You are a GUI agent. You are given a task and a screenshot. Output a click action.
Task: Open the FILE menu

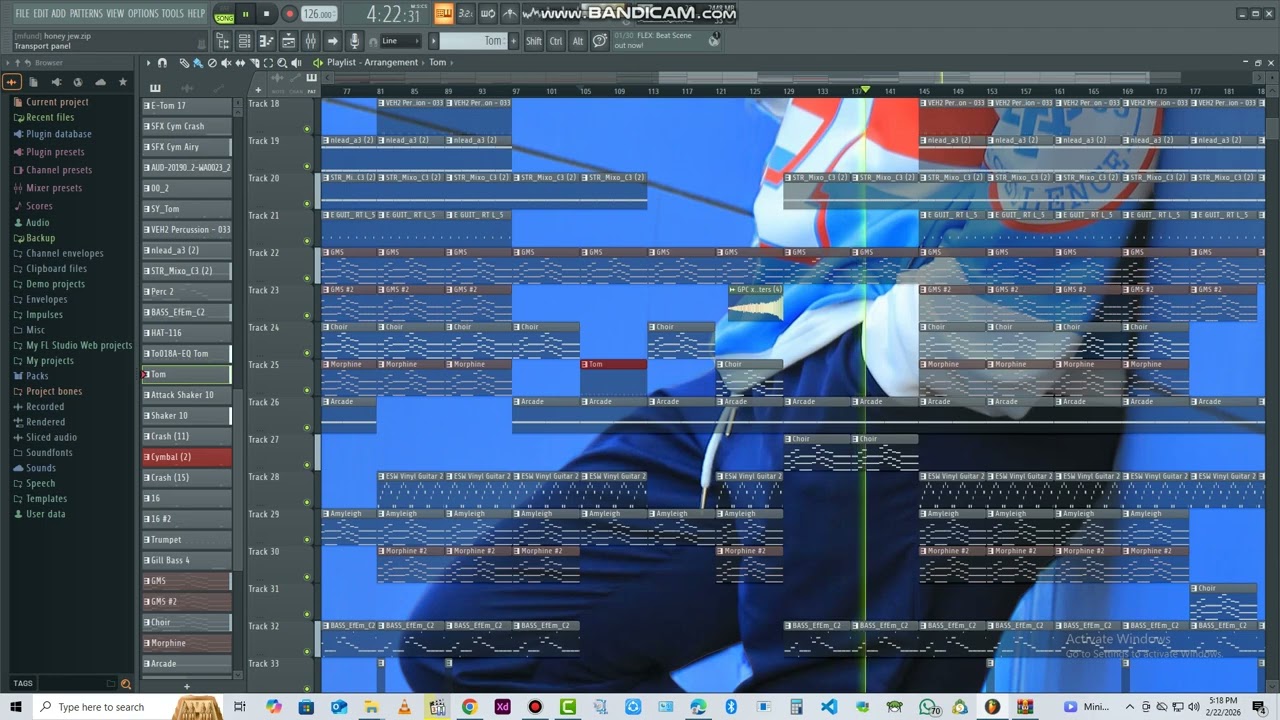[x=22, y=14]
